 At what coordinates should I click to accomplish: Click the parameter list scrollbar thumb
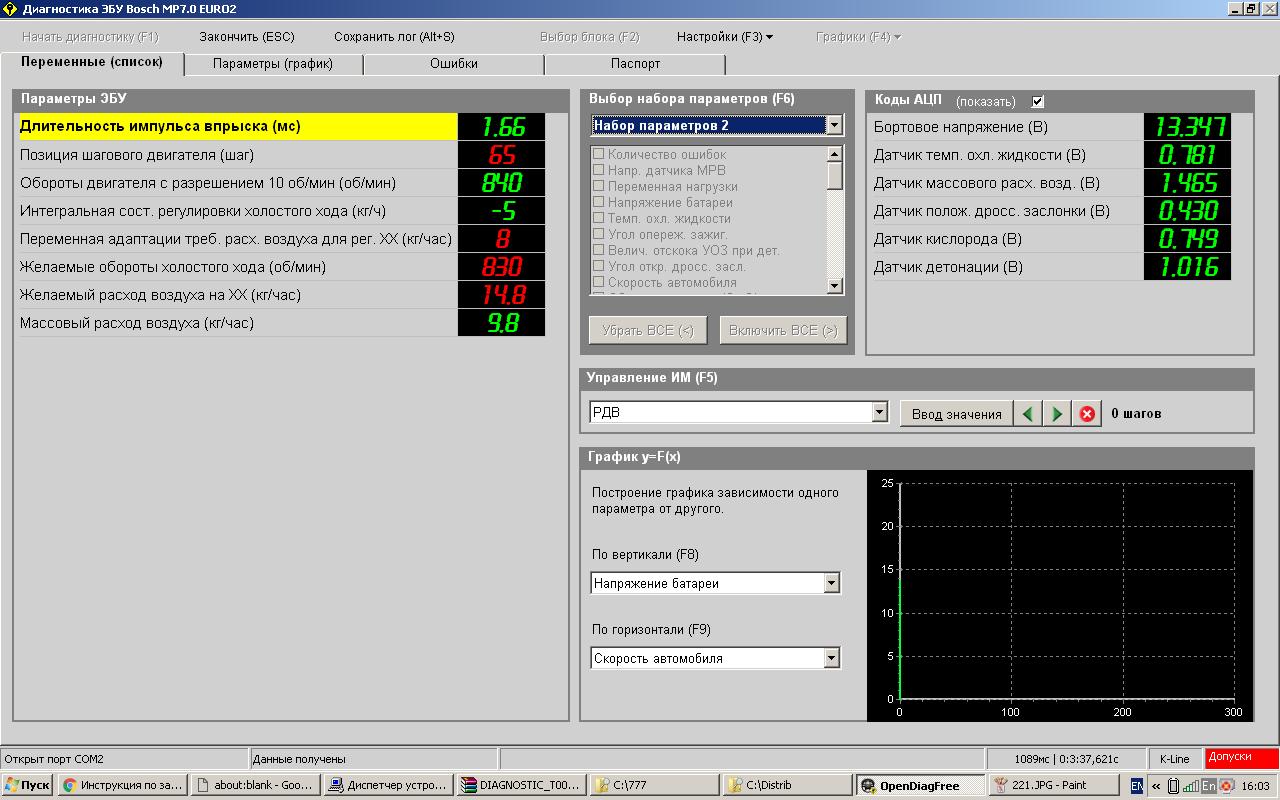tap(835, 175)
